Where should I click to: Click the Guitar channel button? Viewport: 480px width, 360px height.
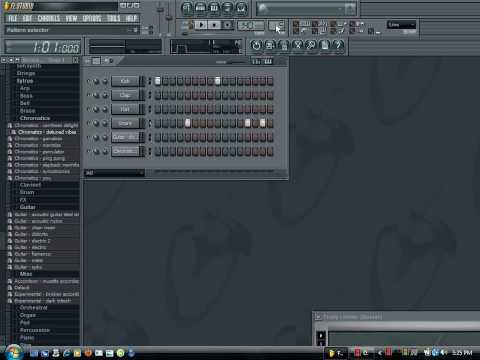point(125,137)
